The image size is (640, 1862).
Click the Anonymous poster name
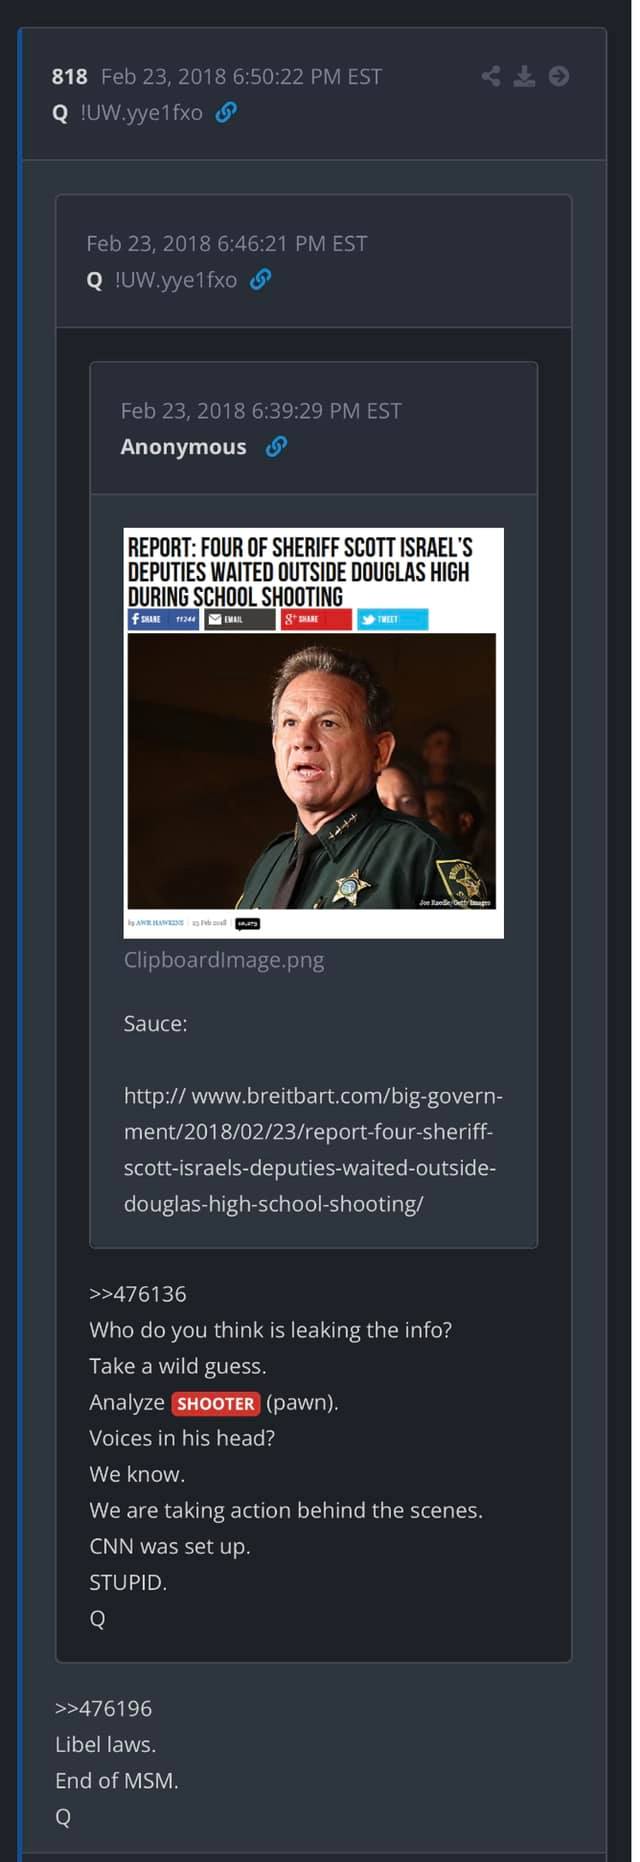pos(183,447)
